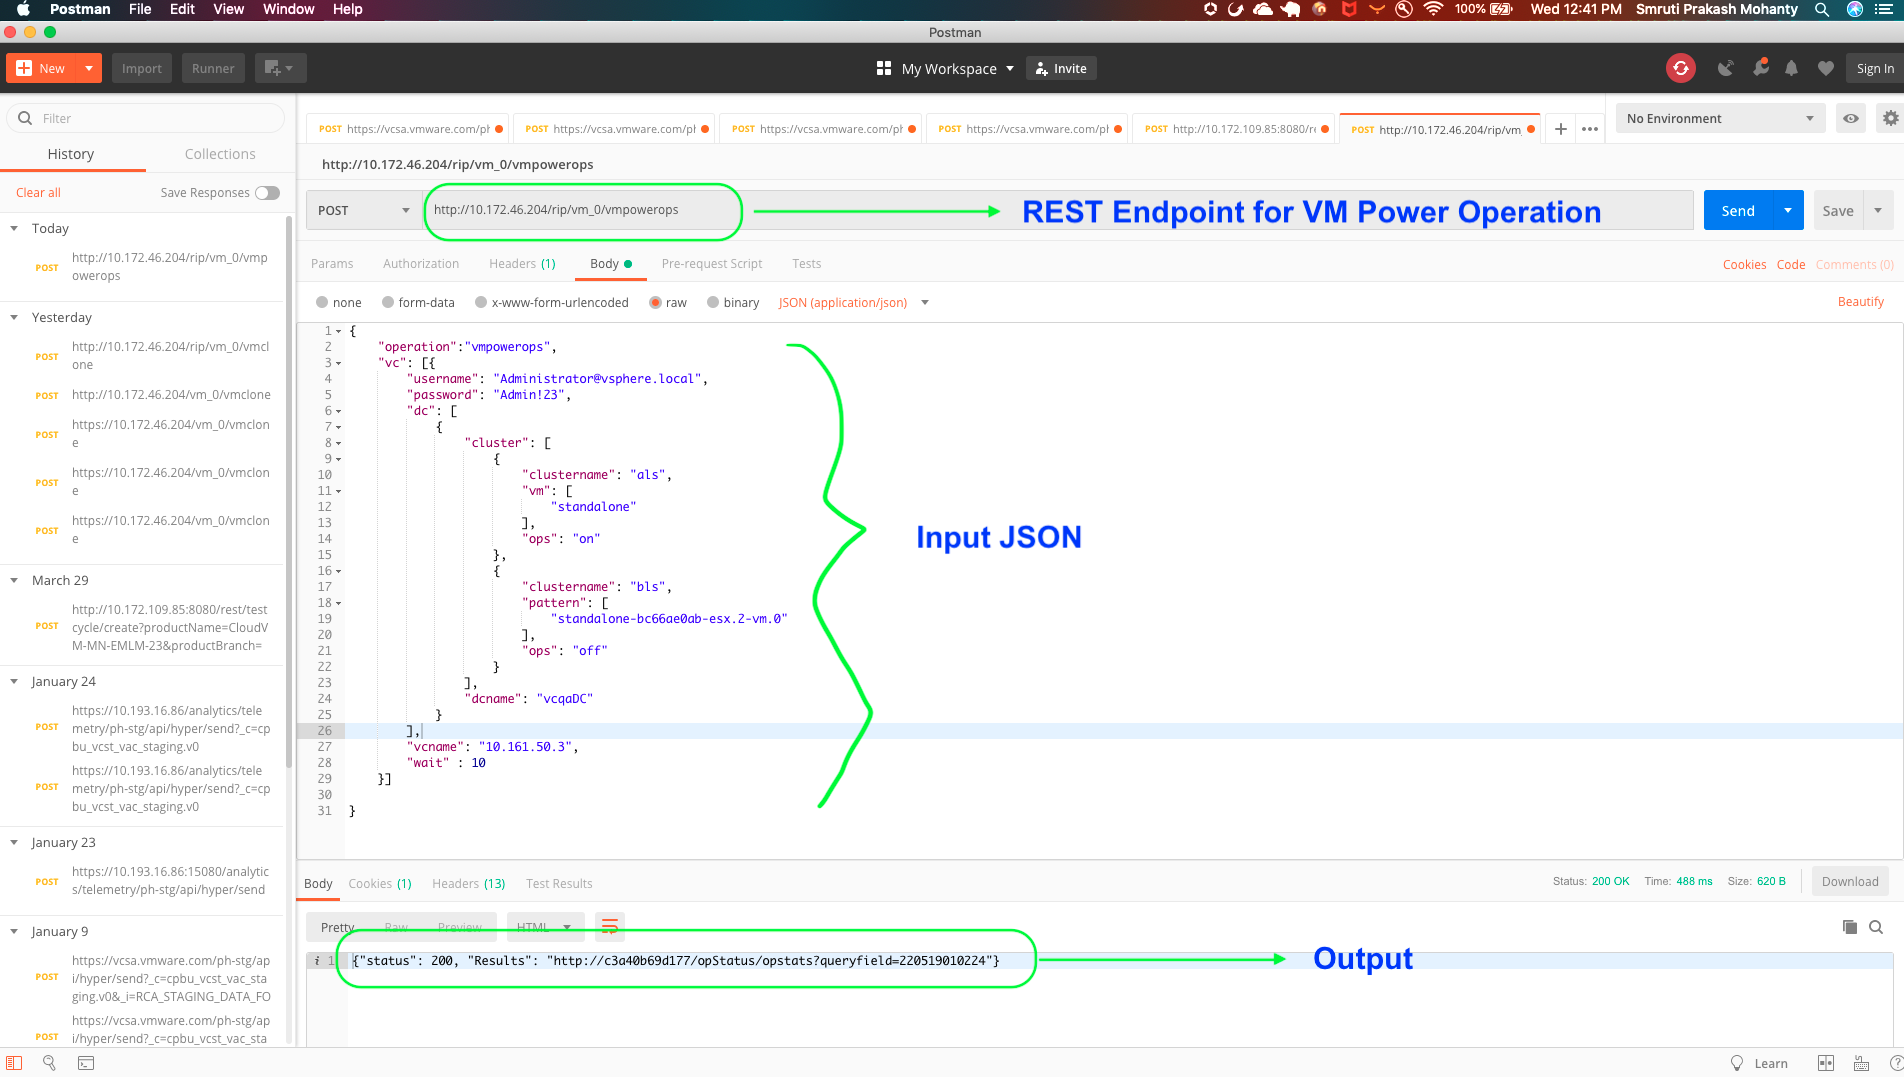Add a new request tab with plus

pos(1560,129)
